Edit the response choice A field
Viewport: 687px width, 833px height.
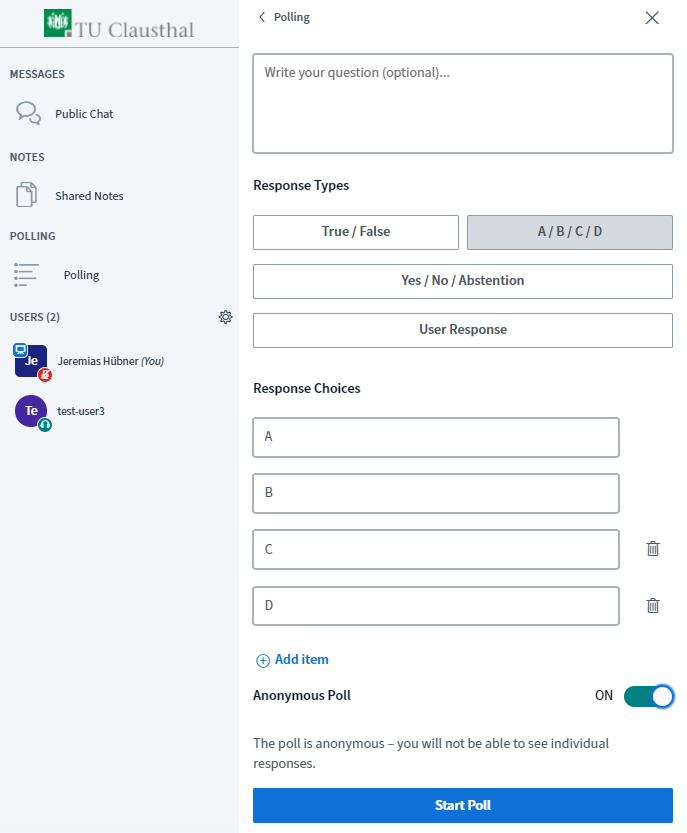[436, 437]
